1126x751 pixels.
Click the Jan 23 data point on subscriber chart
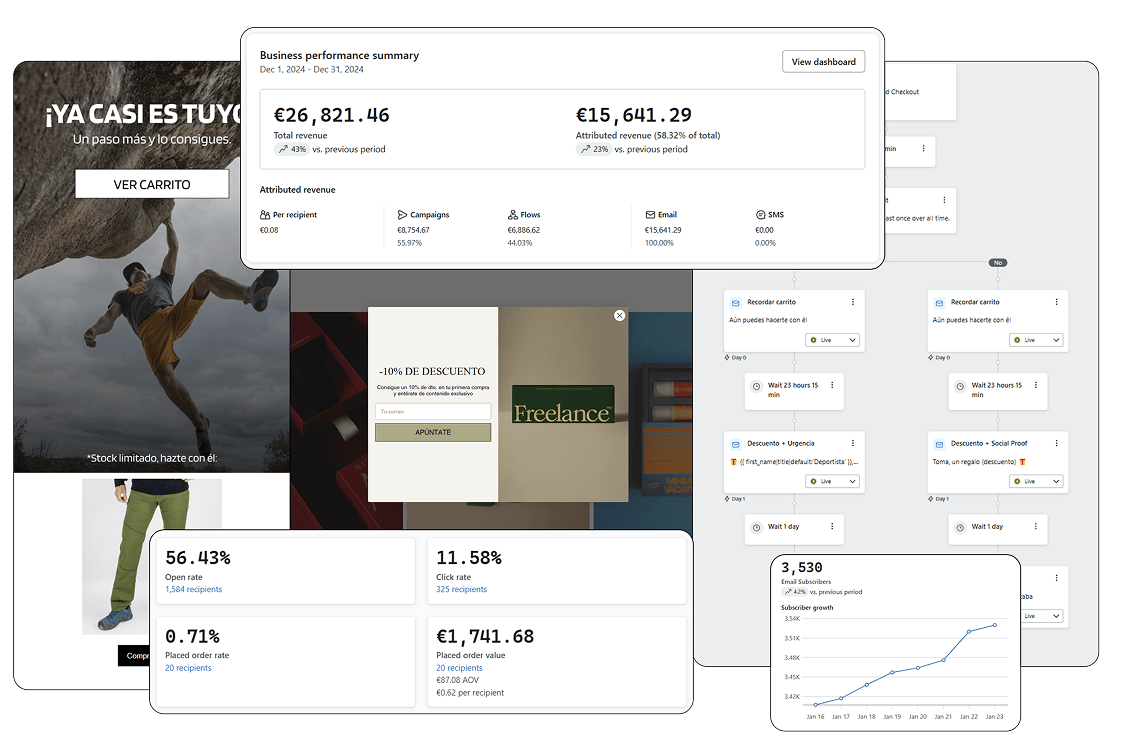click(995, 625)
